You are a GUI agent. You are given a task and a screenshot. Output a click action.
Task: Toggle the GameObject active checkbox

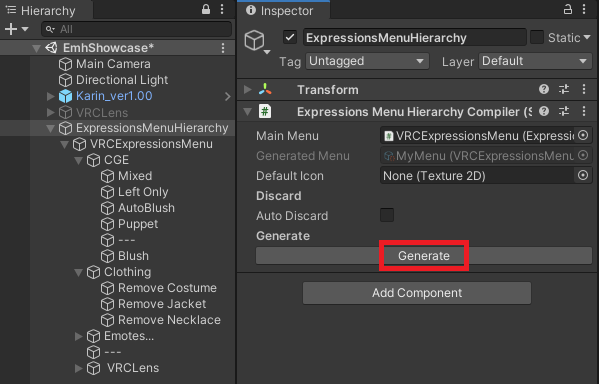[x=290, y=37]
